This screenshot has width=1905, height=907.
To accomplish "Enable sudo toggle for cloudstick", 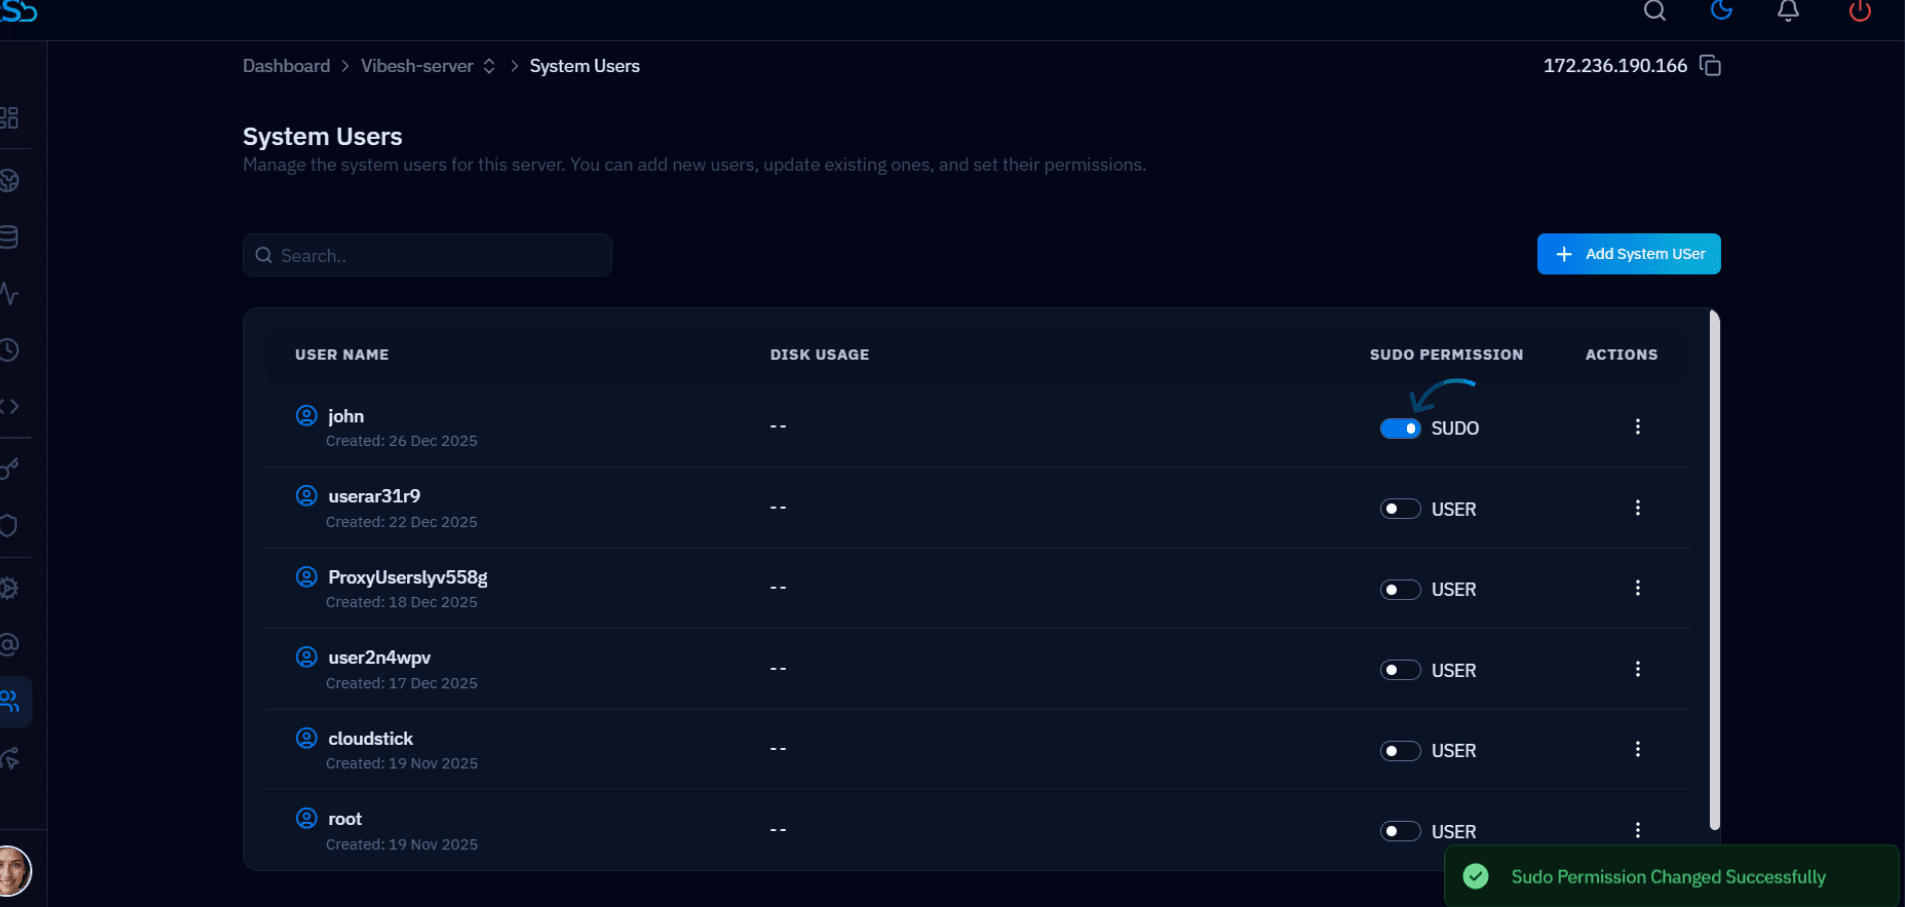I will click(1400, 751).
